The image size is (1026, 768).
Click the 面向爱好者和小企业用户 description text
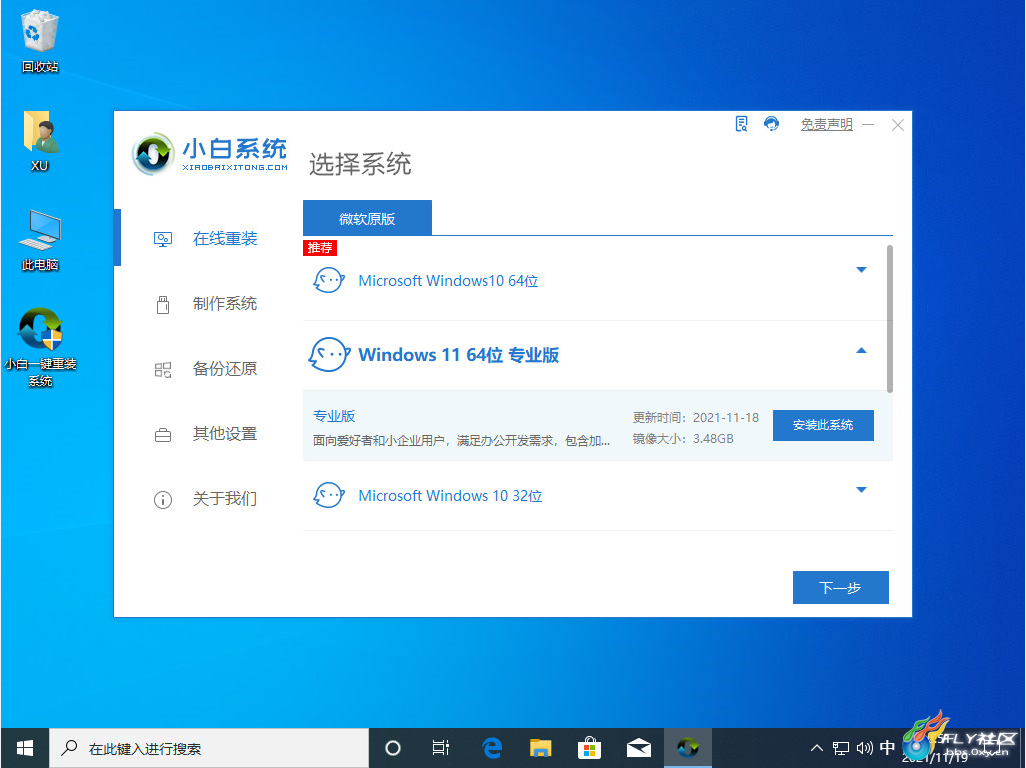coord(461,440)
